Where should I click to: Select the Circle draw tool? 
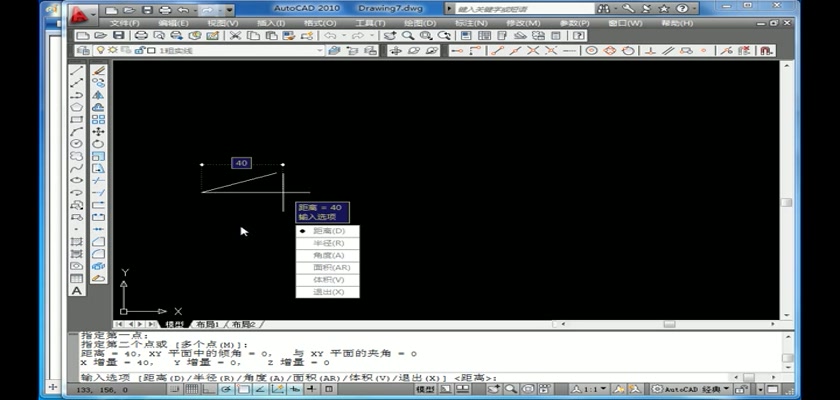[x=77, y=144]
